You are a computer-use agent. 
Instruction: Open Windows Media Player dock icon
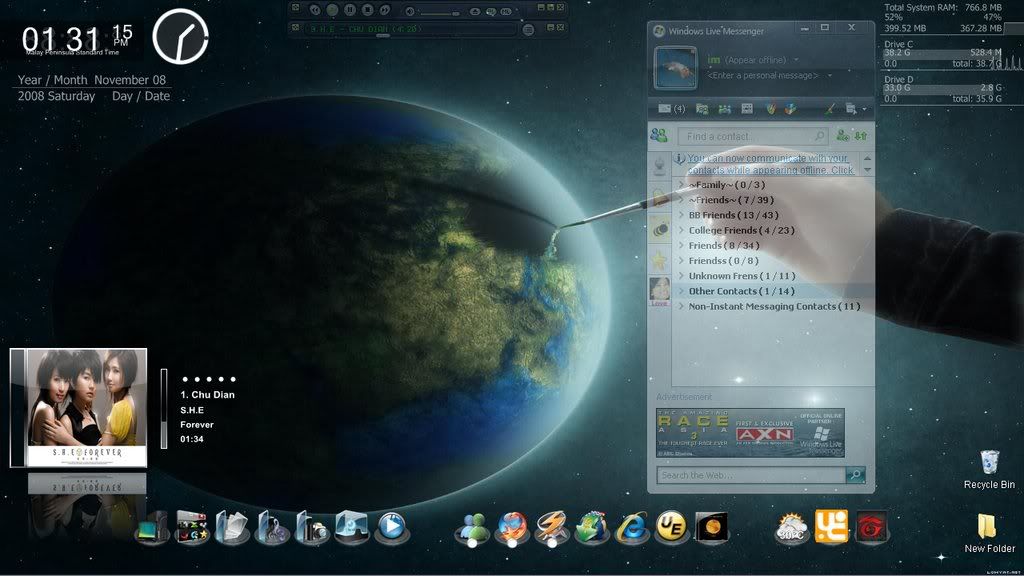391,526
